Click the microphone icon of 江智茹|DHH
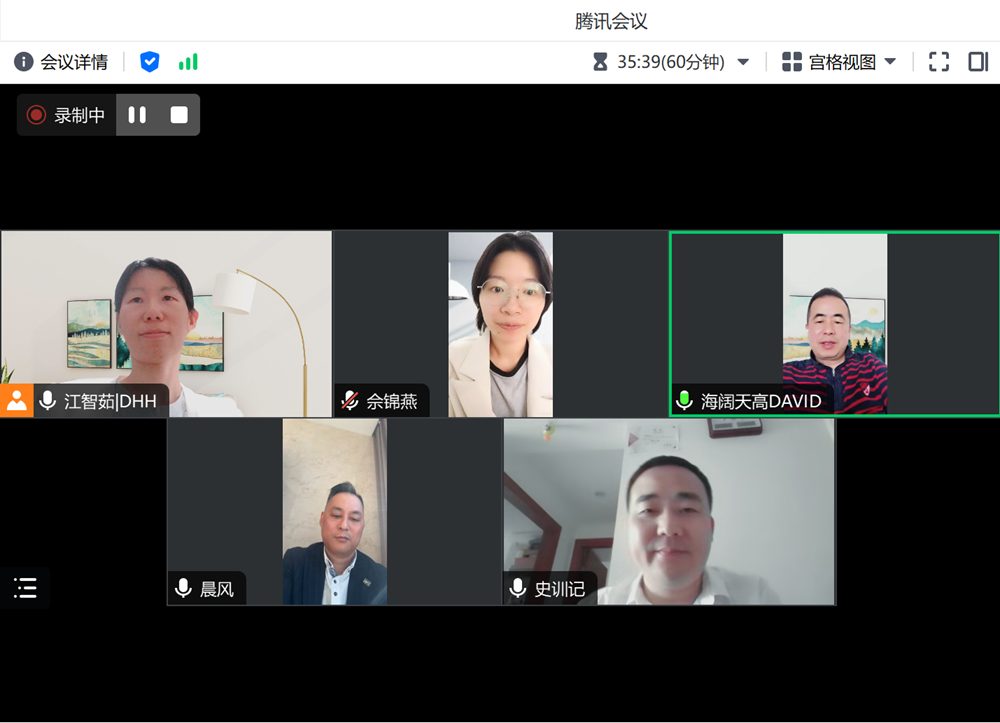 48,400
